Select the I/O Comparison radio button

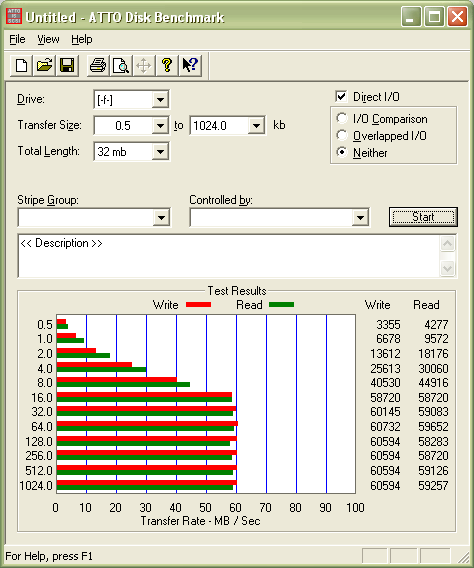tap(341, 118)
